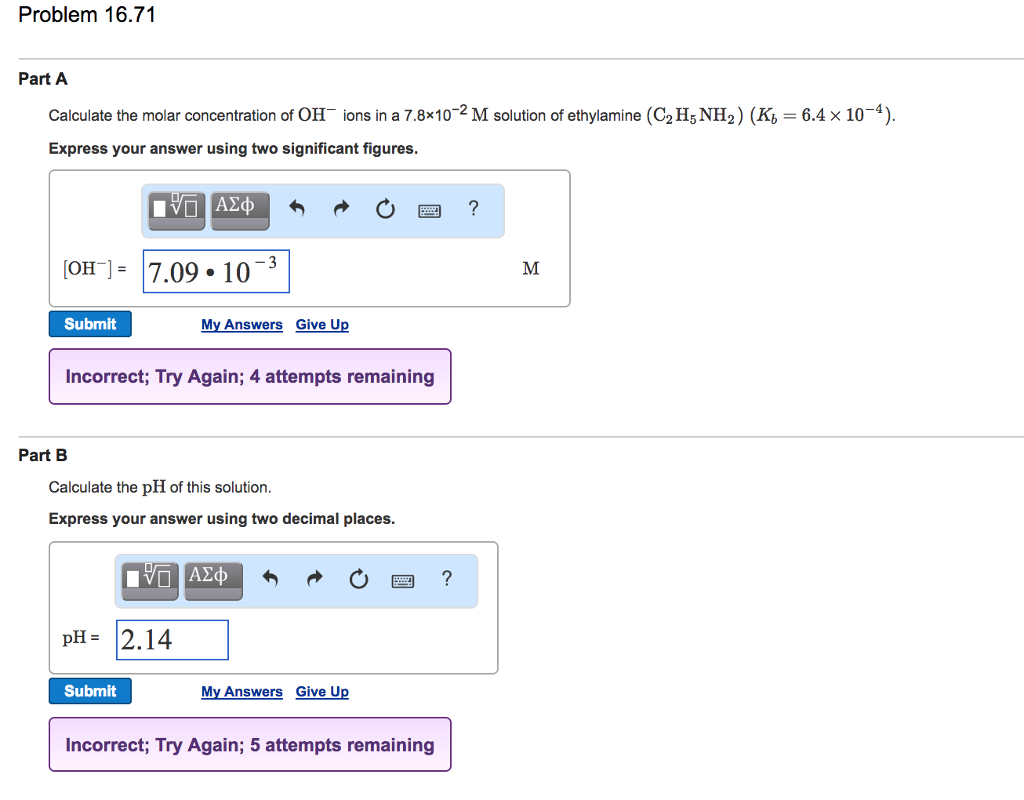Screen dimensions: 1024x800
Task: Submit the Part A answer
Action: 90,324
